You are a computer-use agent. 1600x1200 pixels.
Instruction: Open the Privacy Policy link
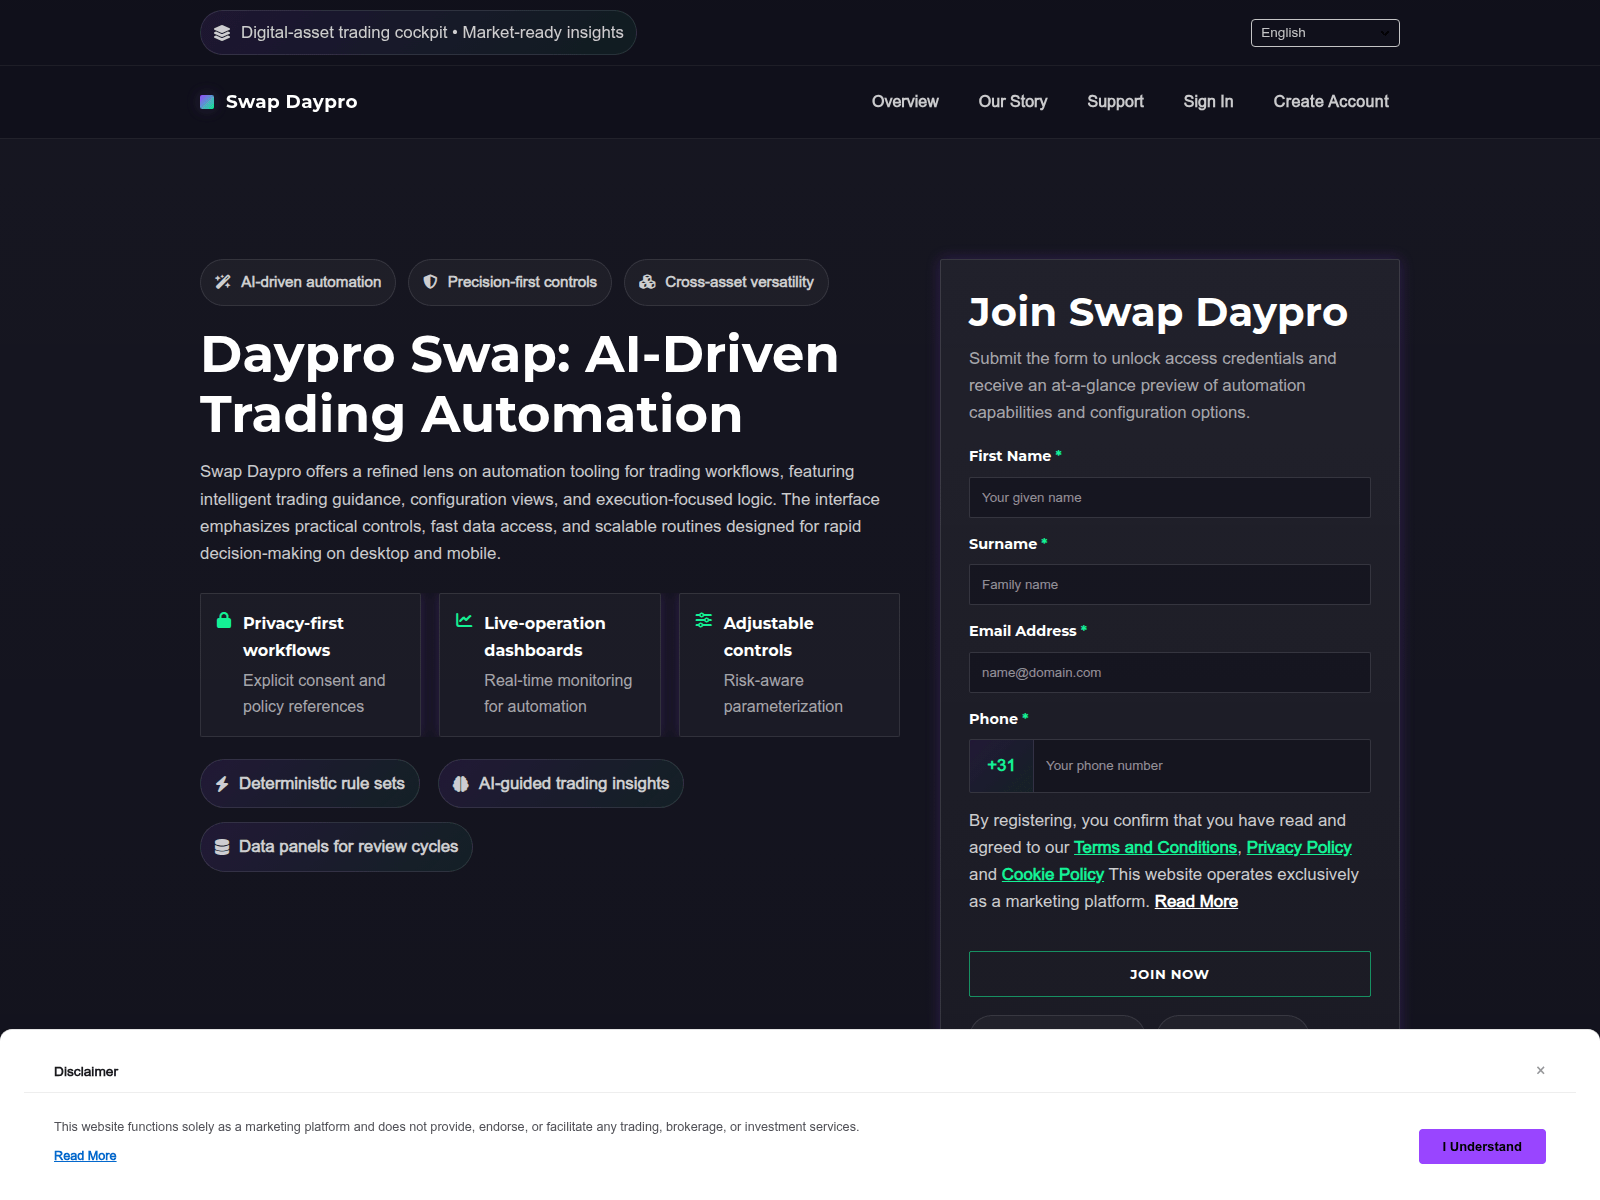click(1299, 847)
